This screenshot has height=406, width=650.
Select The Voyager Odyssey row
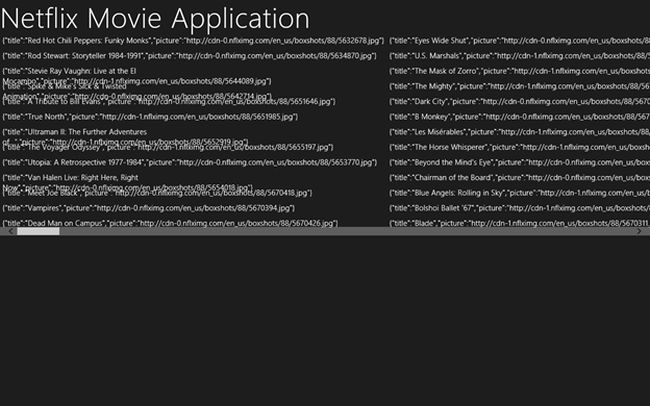tap(168, 147)
